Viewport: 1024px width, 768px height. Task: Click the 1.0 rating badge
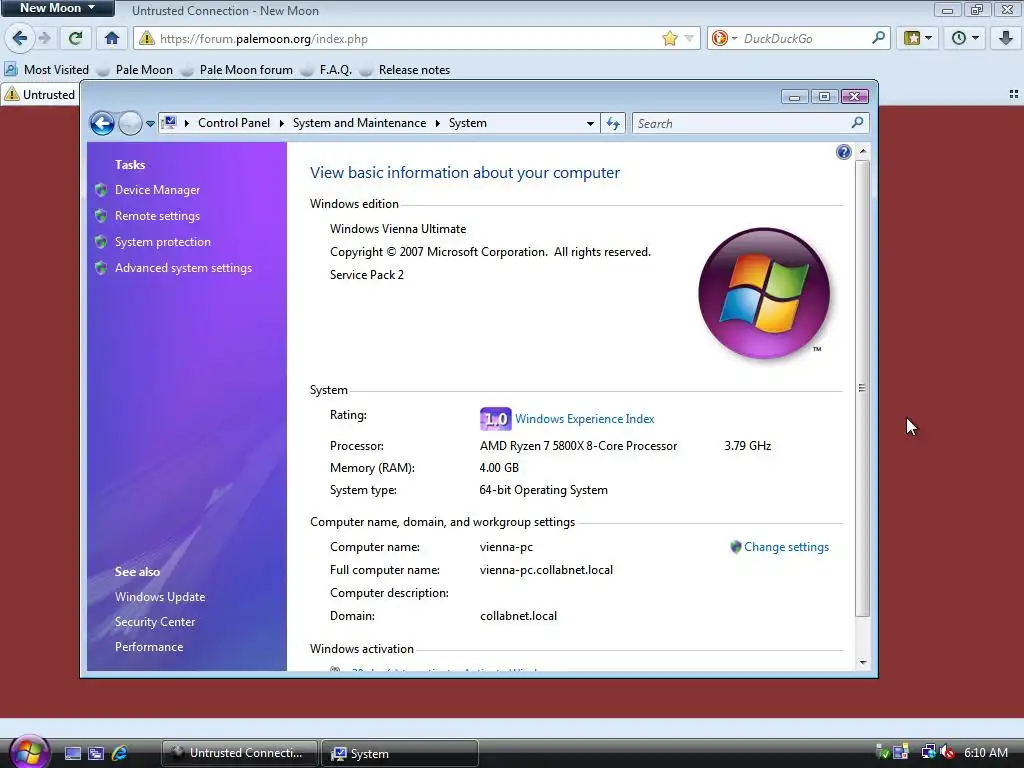point(495,419)
